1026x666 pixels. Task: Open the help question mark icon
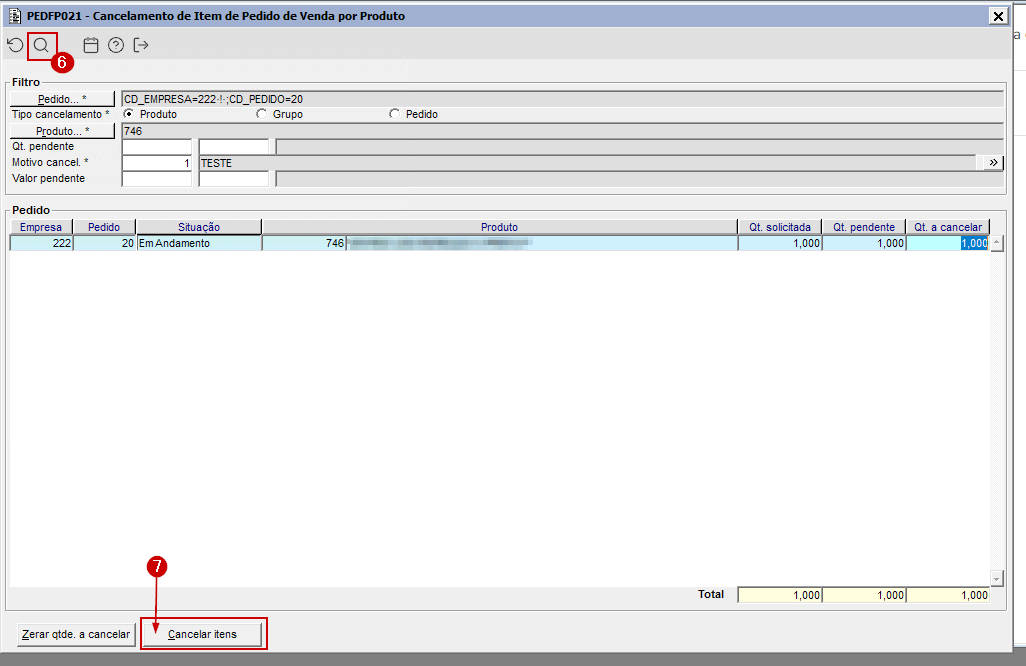pyautogui.click(x=116, y=45)
